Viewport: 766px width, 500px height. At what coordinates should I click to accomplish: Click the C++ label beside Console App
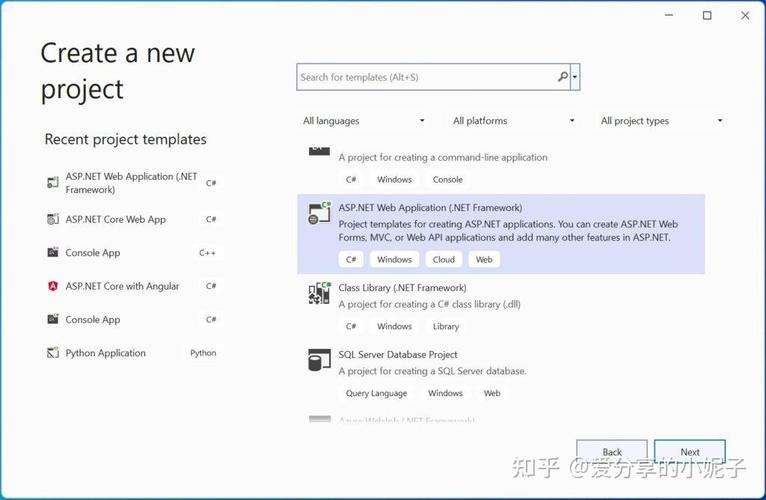[207, 253]
